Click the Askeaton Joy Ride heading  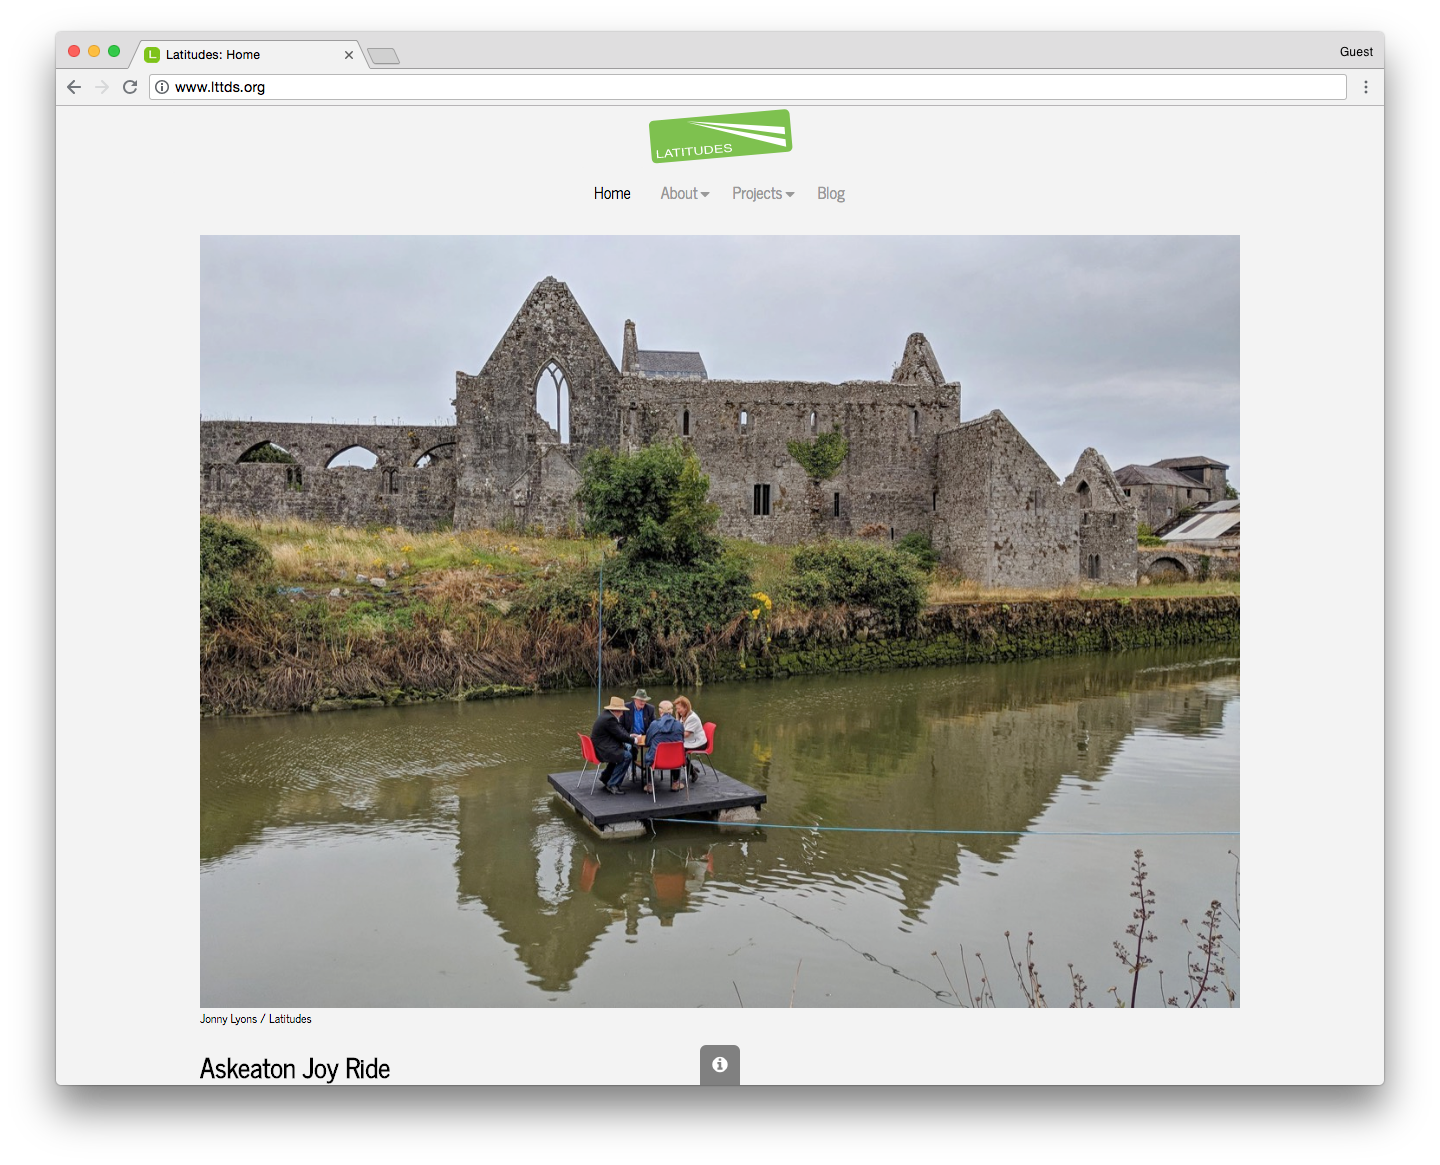coord(295,1069)
